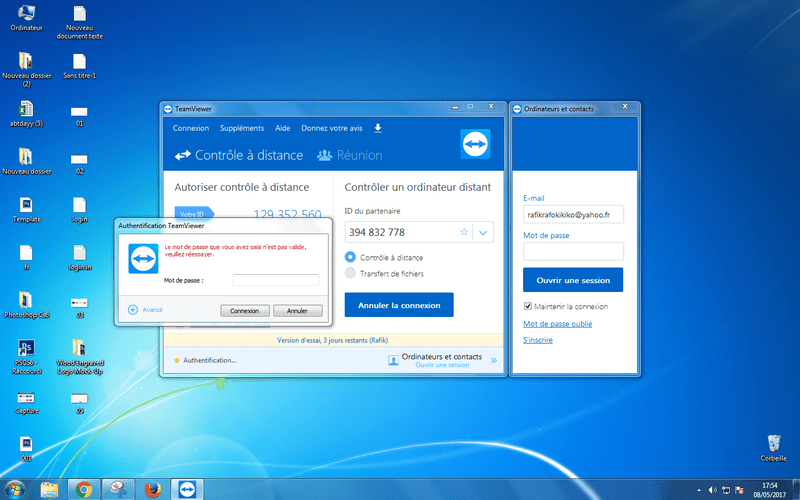Viewport: 800px width, 500px height.
Task: Click the favorite star in partner ID field
Action: (463, 232)
